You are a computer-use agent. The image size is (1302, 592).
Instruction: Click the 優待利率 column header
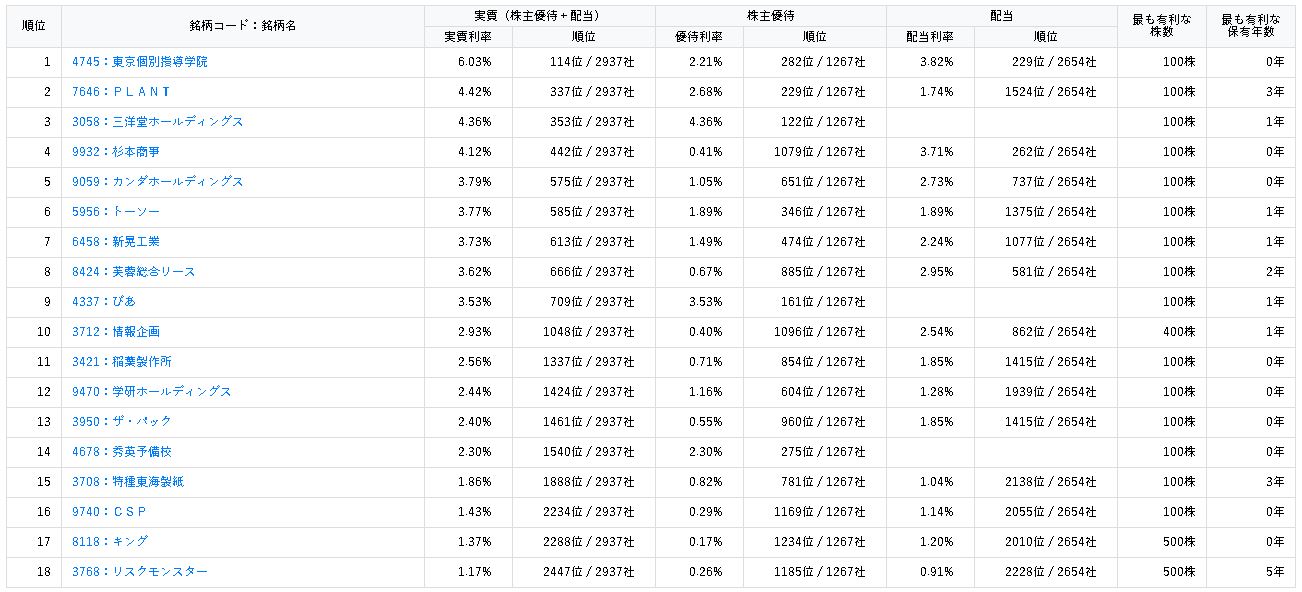(x=699, y=37)
